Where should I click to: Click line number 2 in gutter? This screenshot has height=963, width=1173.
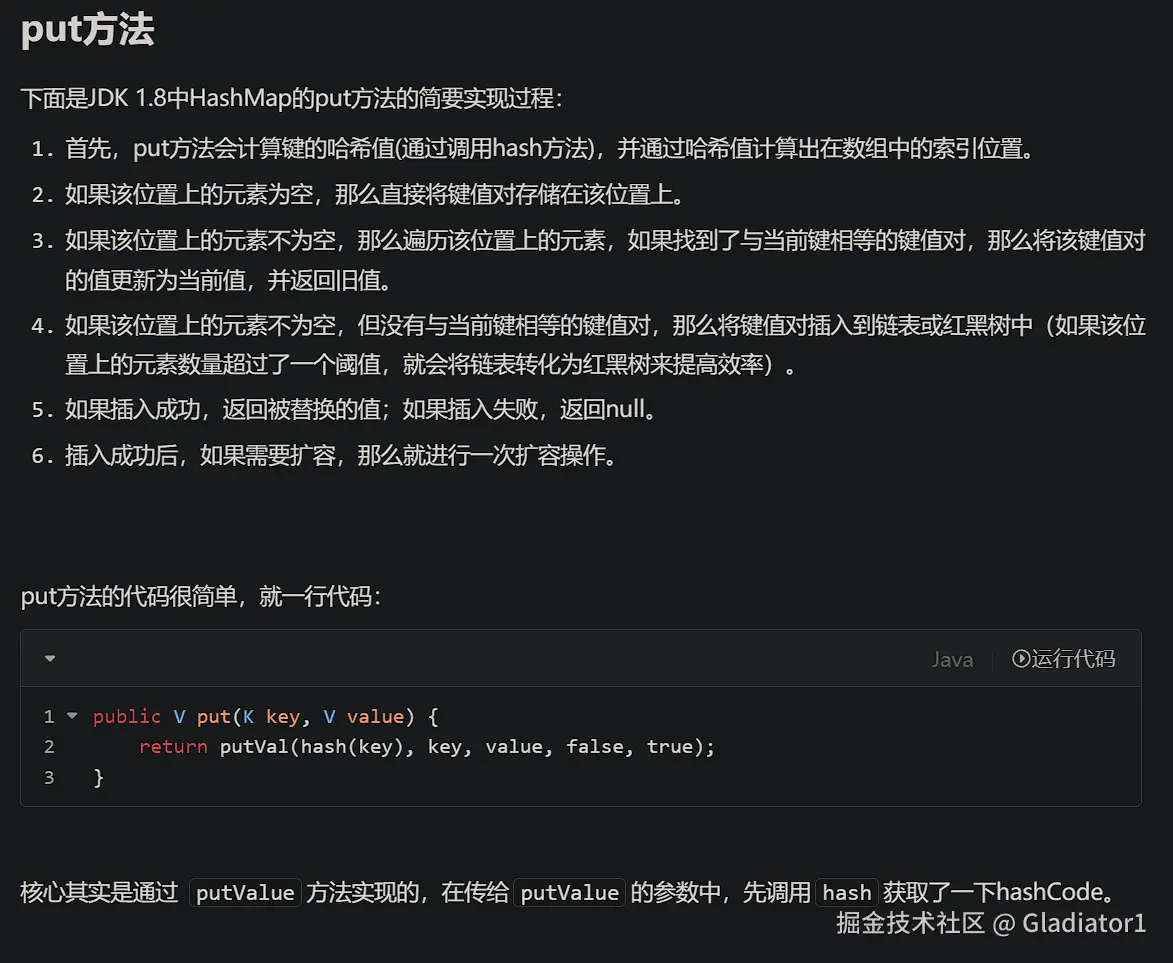(x=49, y=746)
